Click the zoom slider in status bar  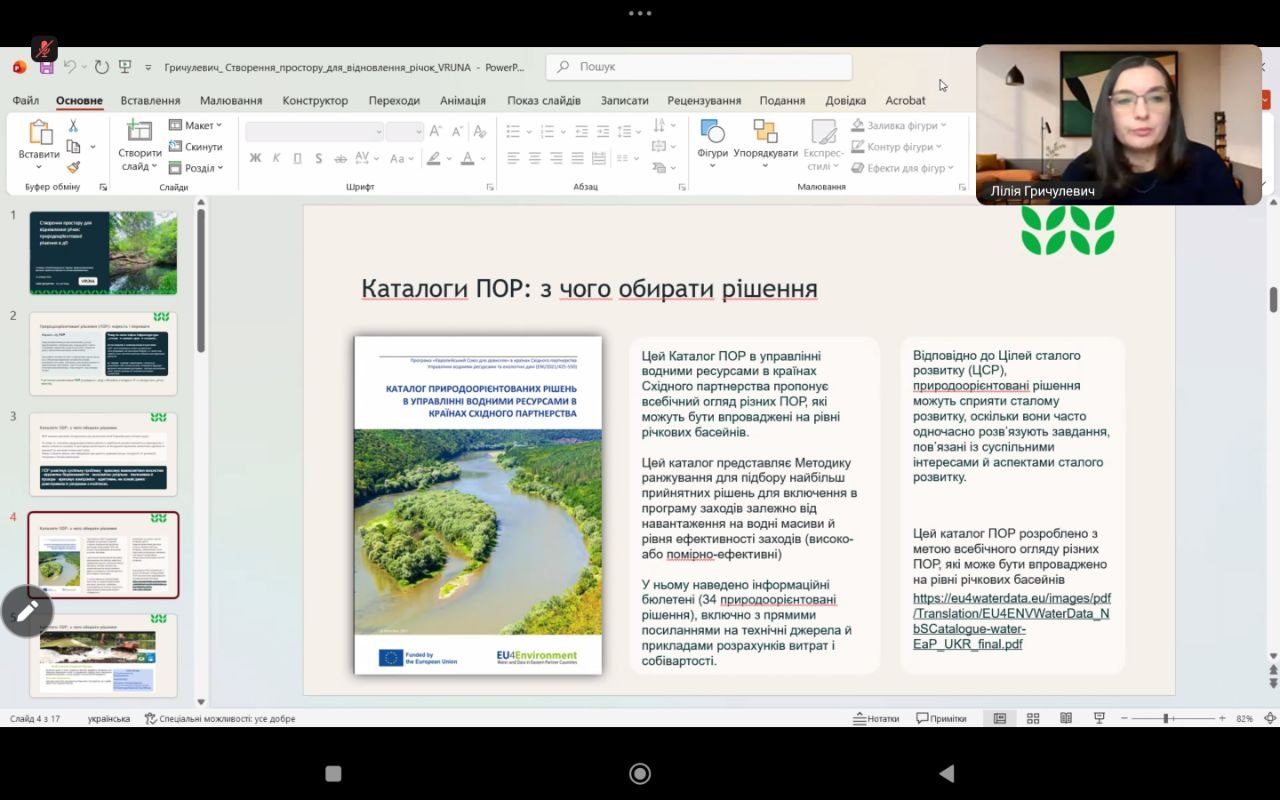coord(1166,718)
